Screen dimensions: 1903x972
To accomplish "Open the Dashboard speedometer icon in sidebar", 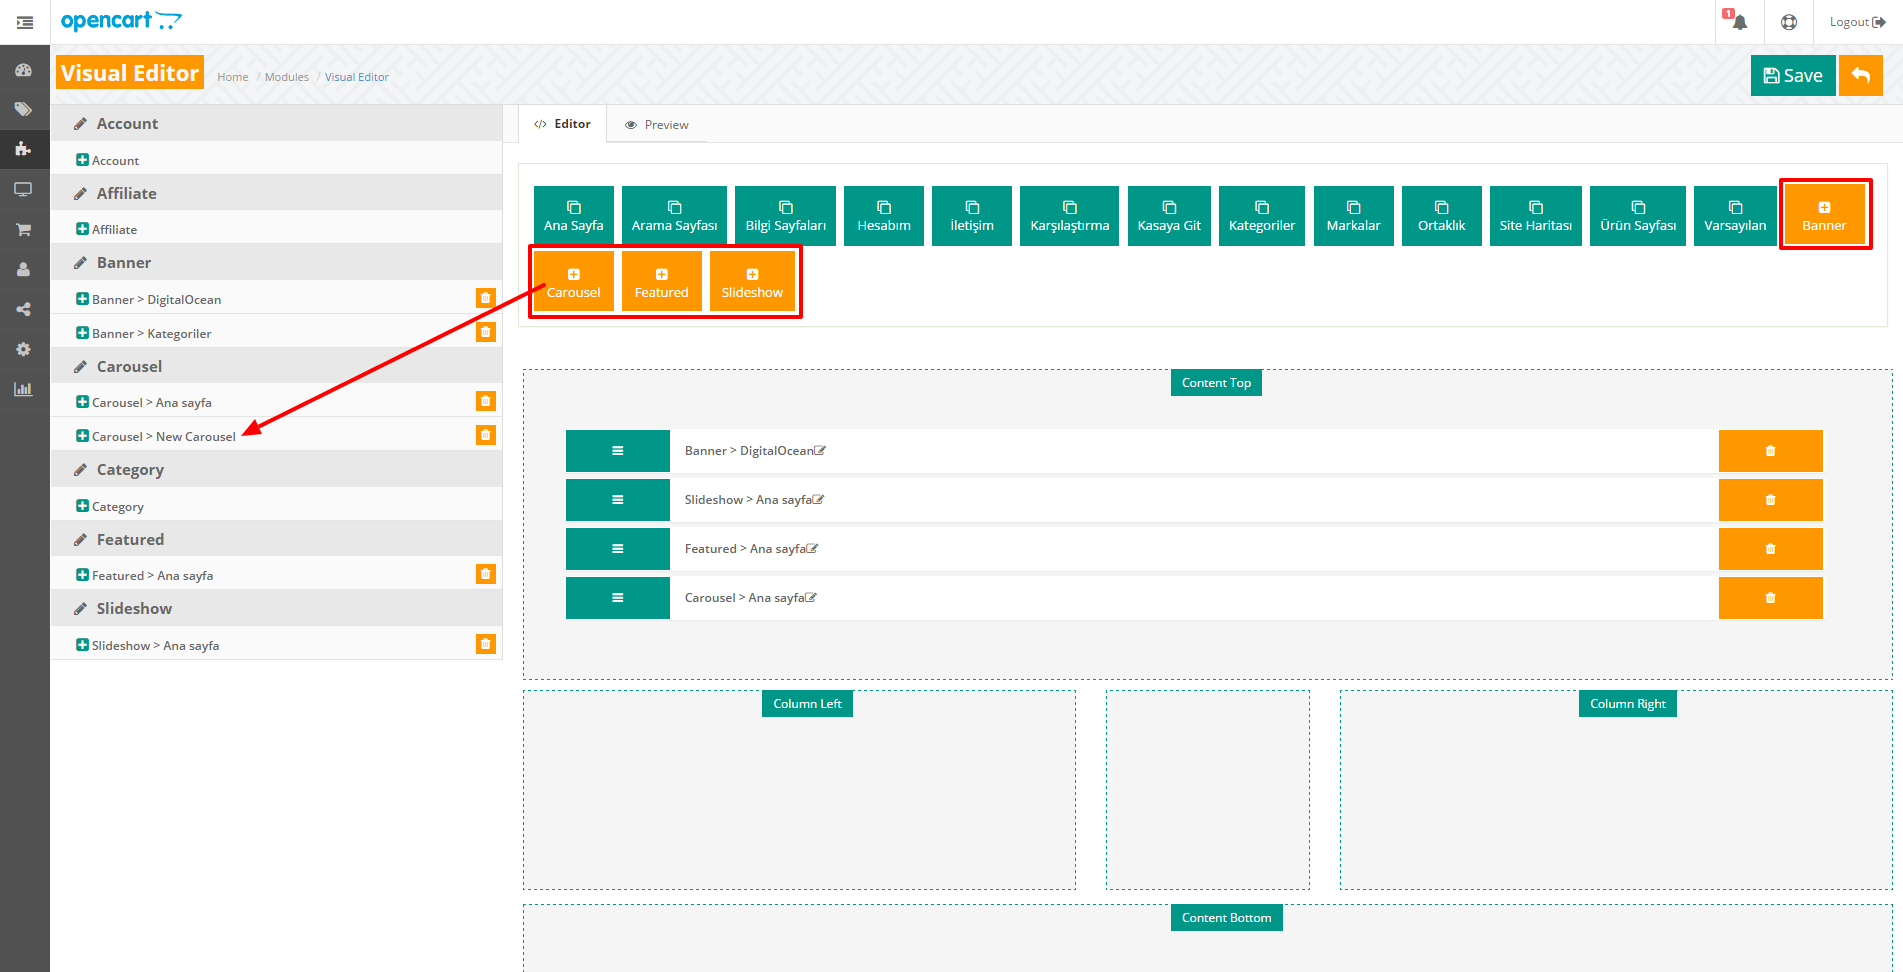I will click(23, 69).
